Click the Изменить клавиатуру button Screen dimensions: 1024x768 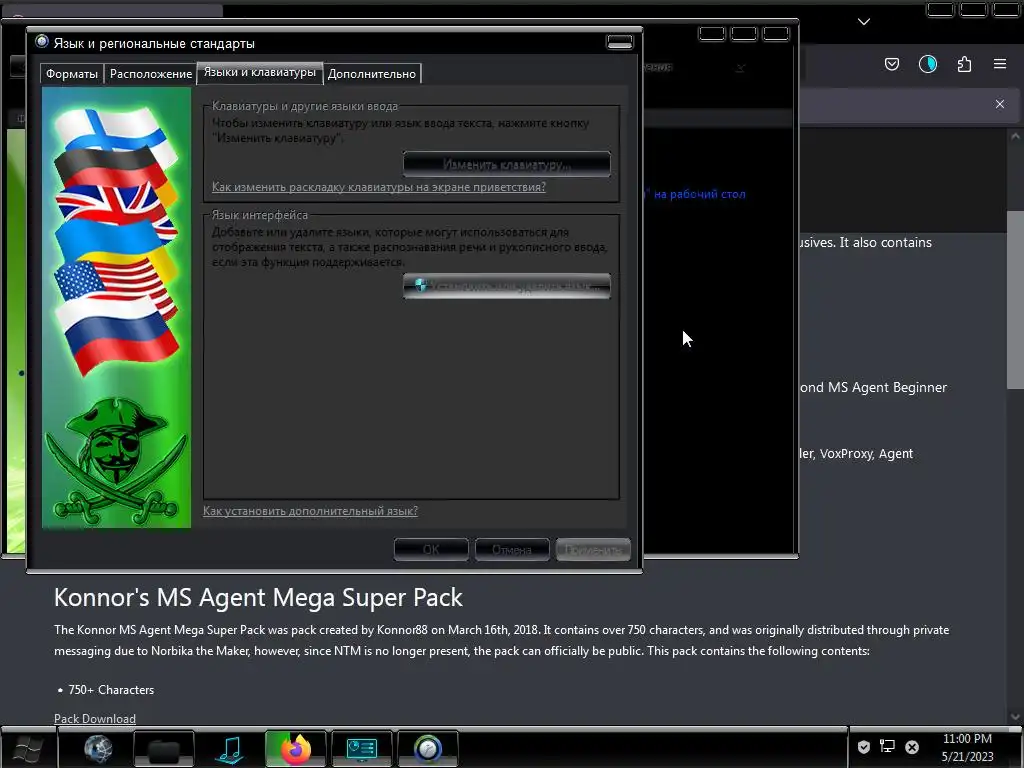coord(507,165)
